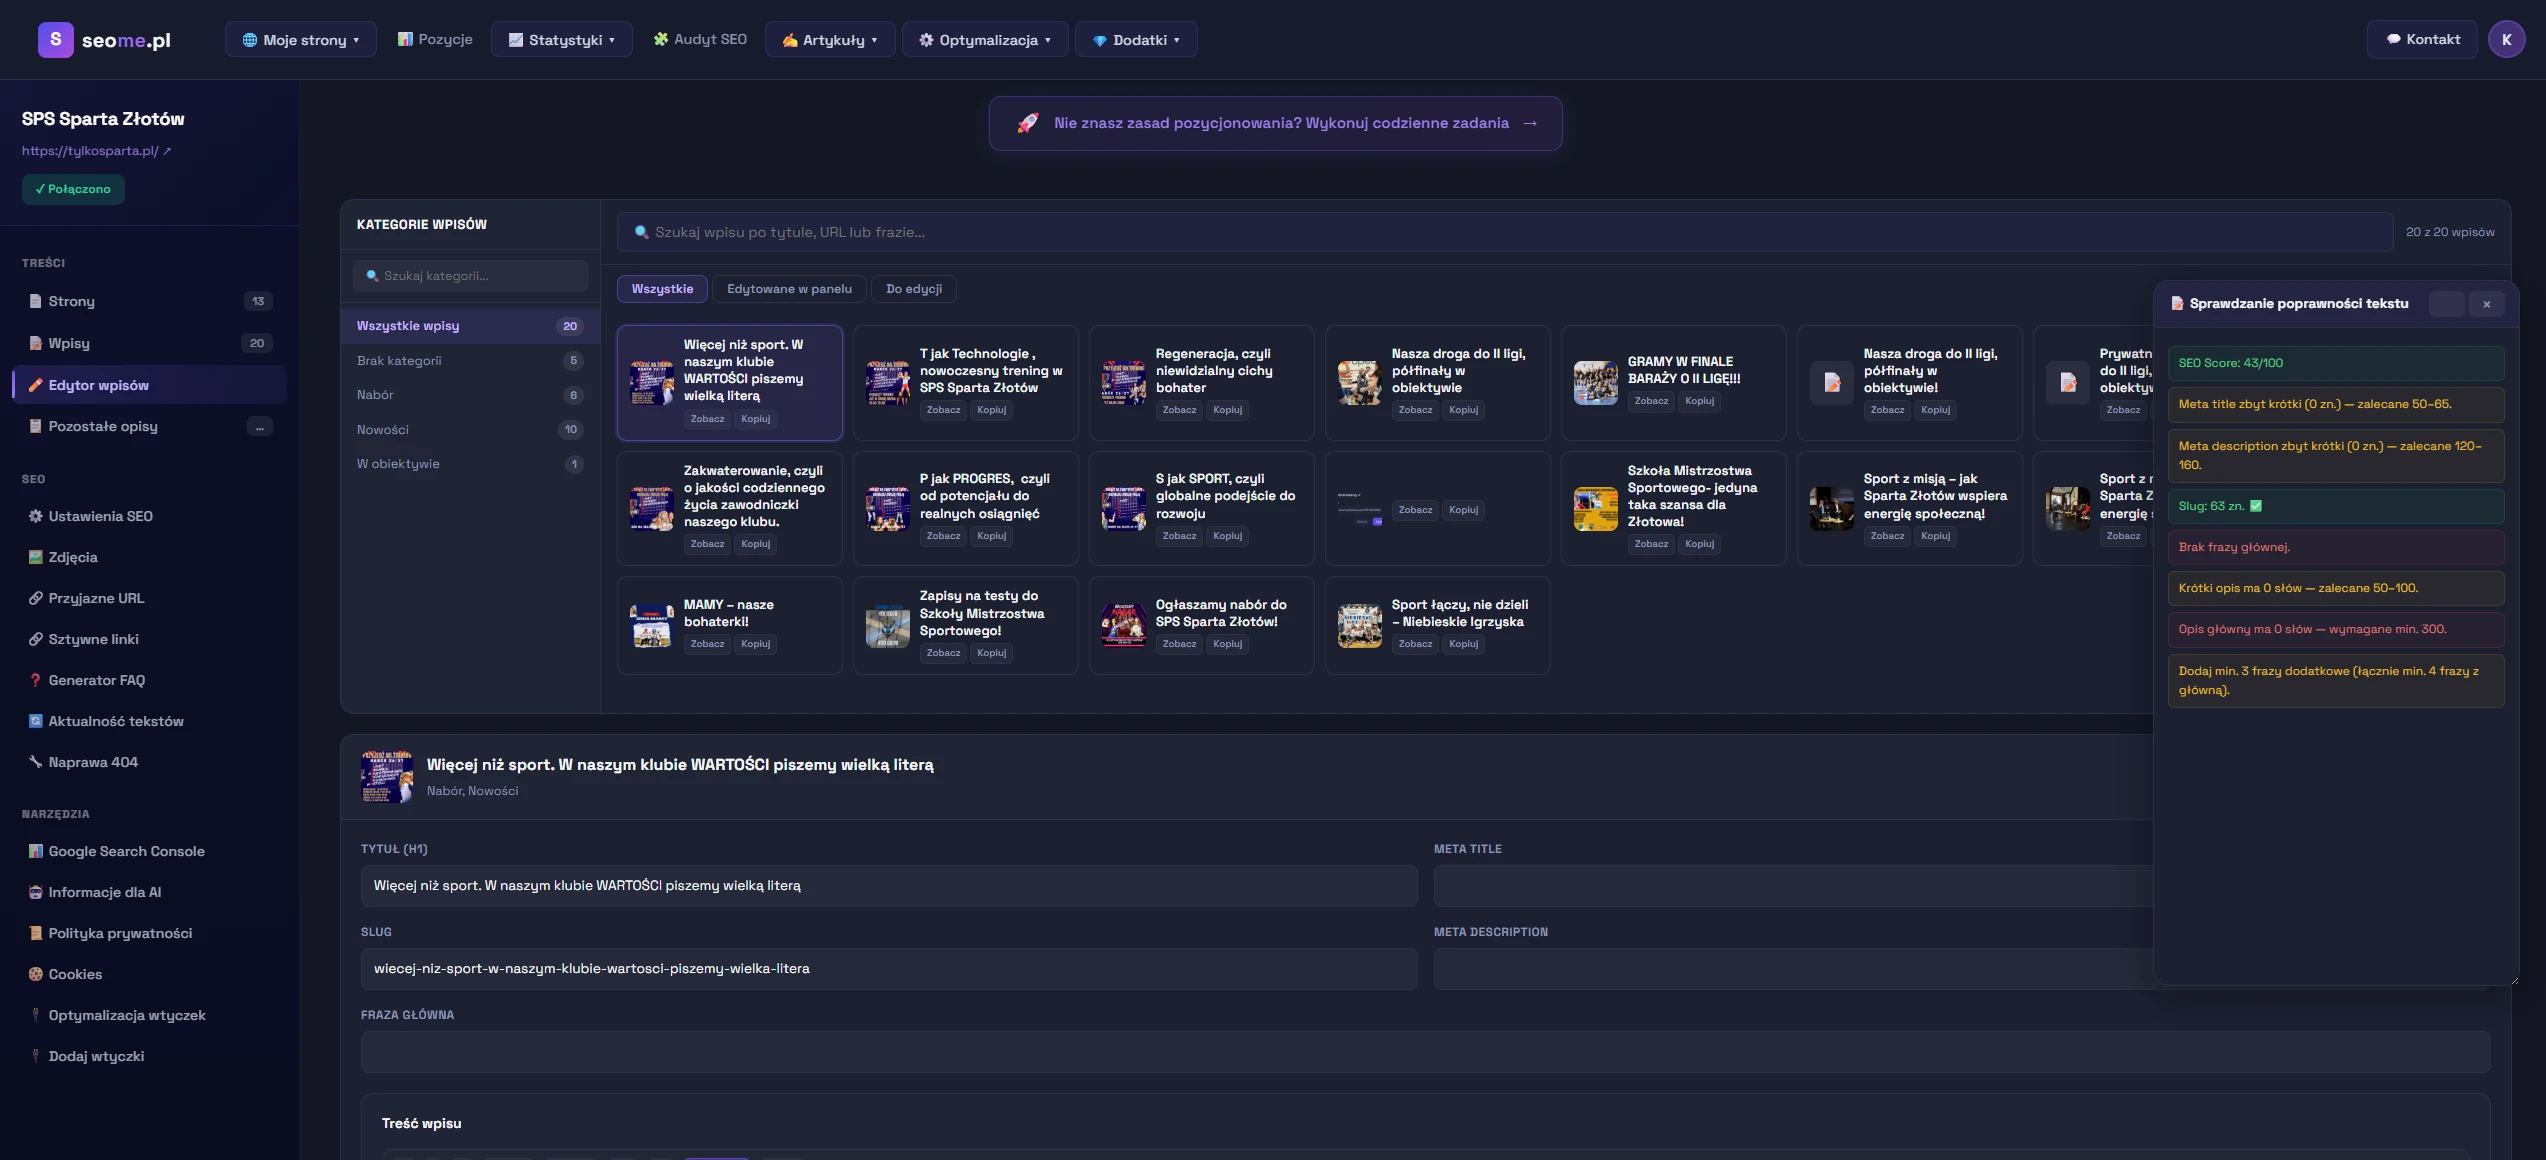Open the user avatar K icon
The image size is (2546, 1160).
2506,40
